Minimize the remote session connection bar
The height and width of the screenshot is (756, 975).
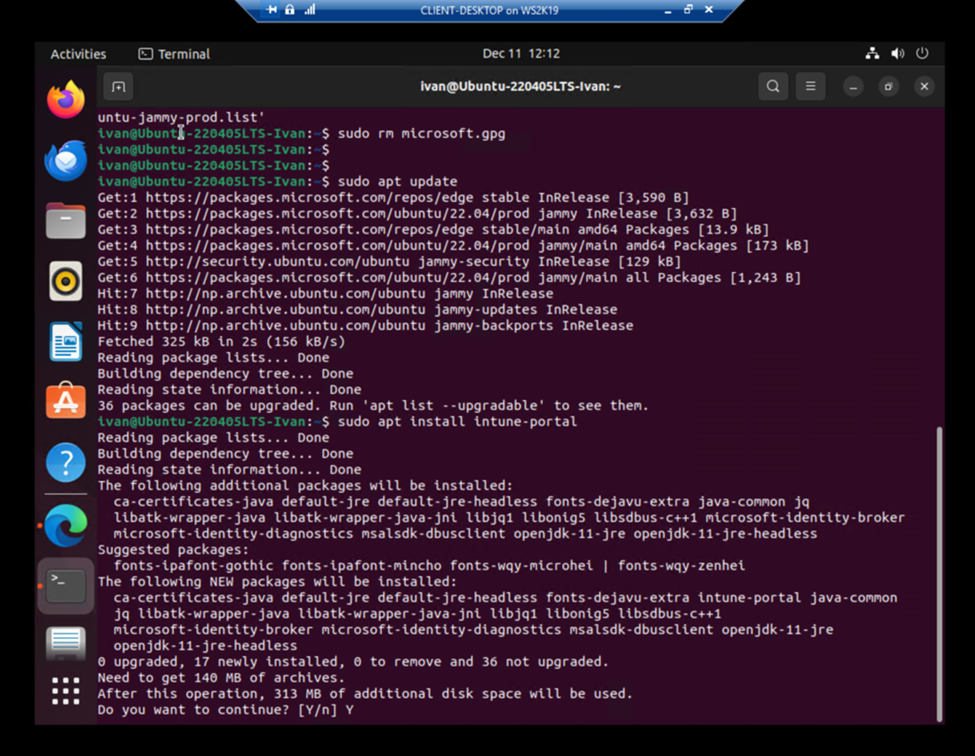pos(668,10)
